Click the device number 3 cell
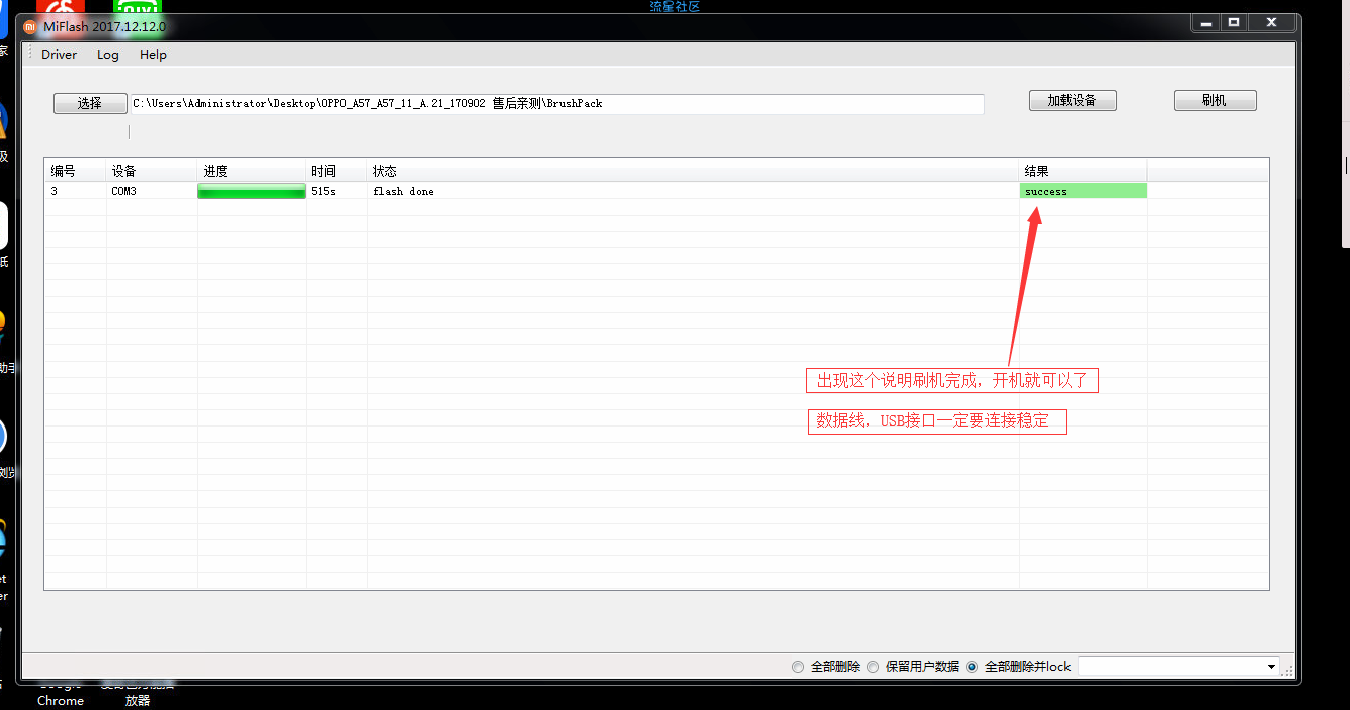The width and height of the screenshot is (1350, 710). 75,191
